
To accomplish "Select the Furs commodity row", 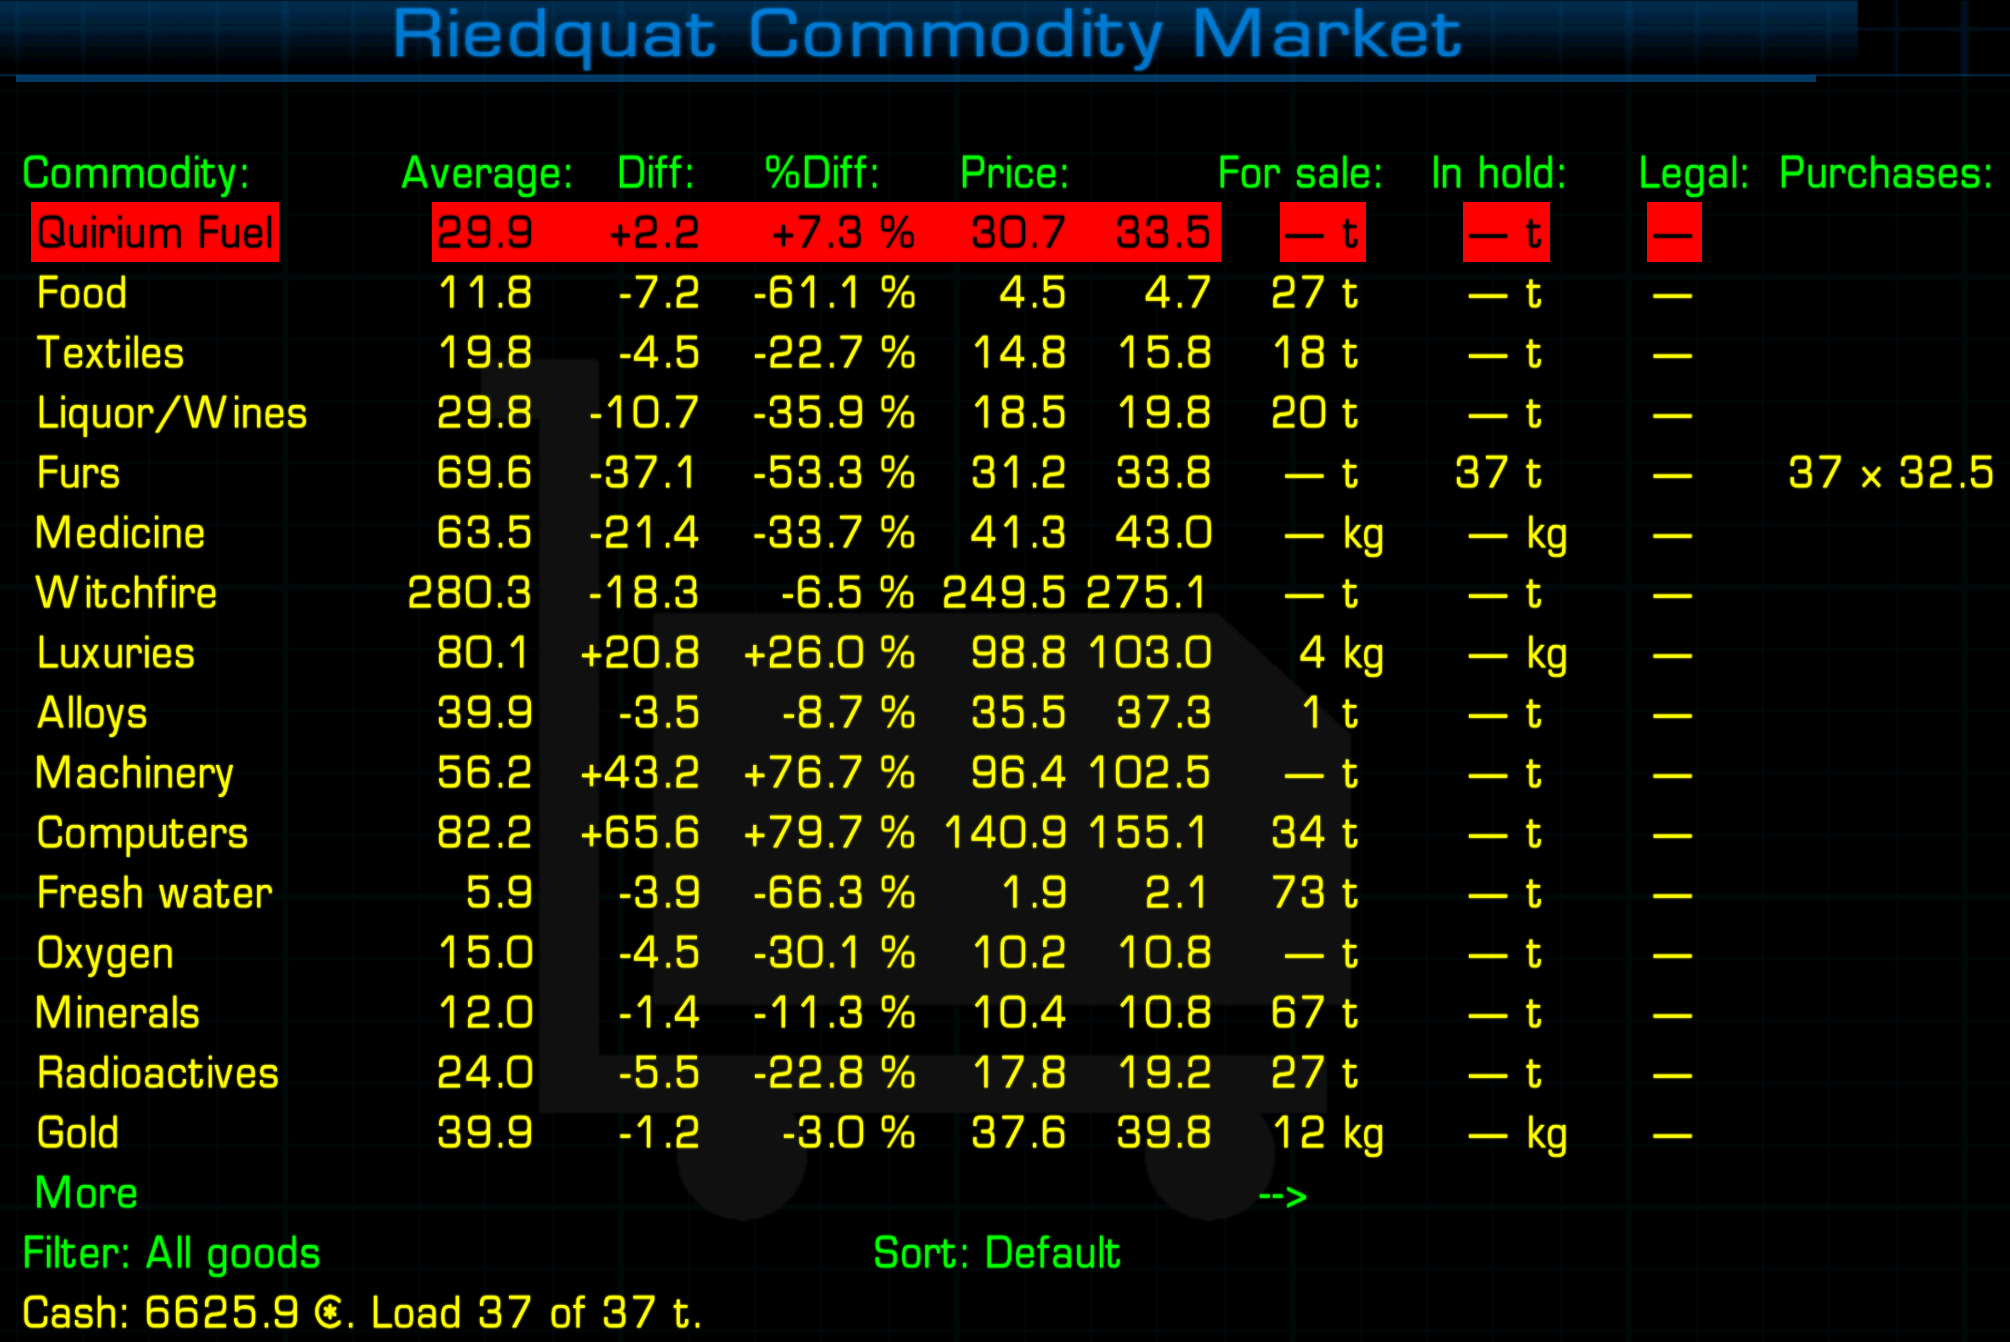I will pyautogui.click(x=78, y=473).
